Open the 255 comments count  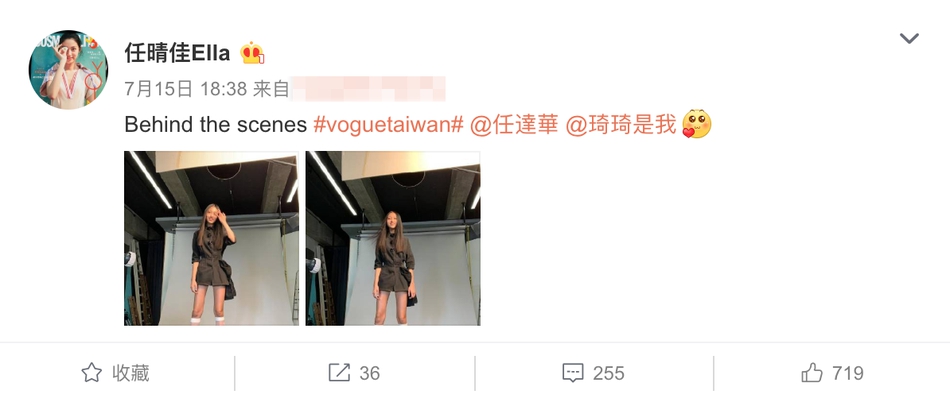608,373
